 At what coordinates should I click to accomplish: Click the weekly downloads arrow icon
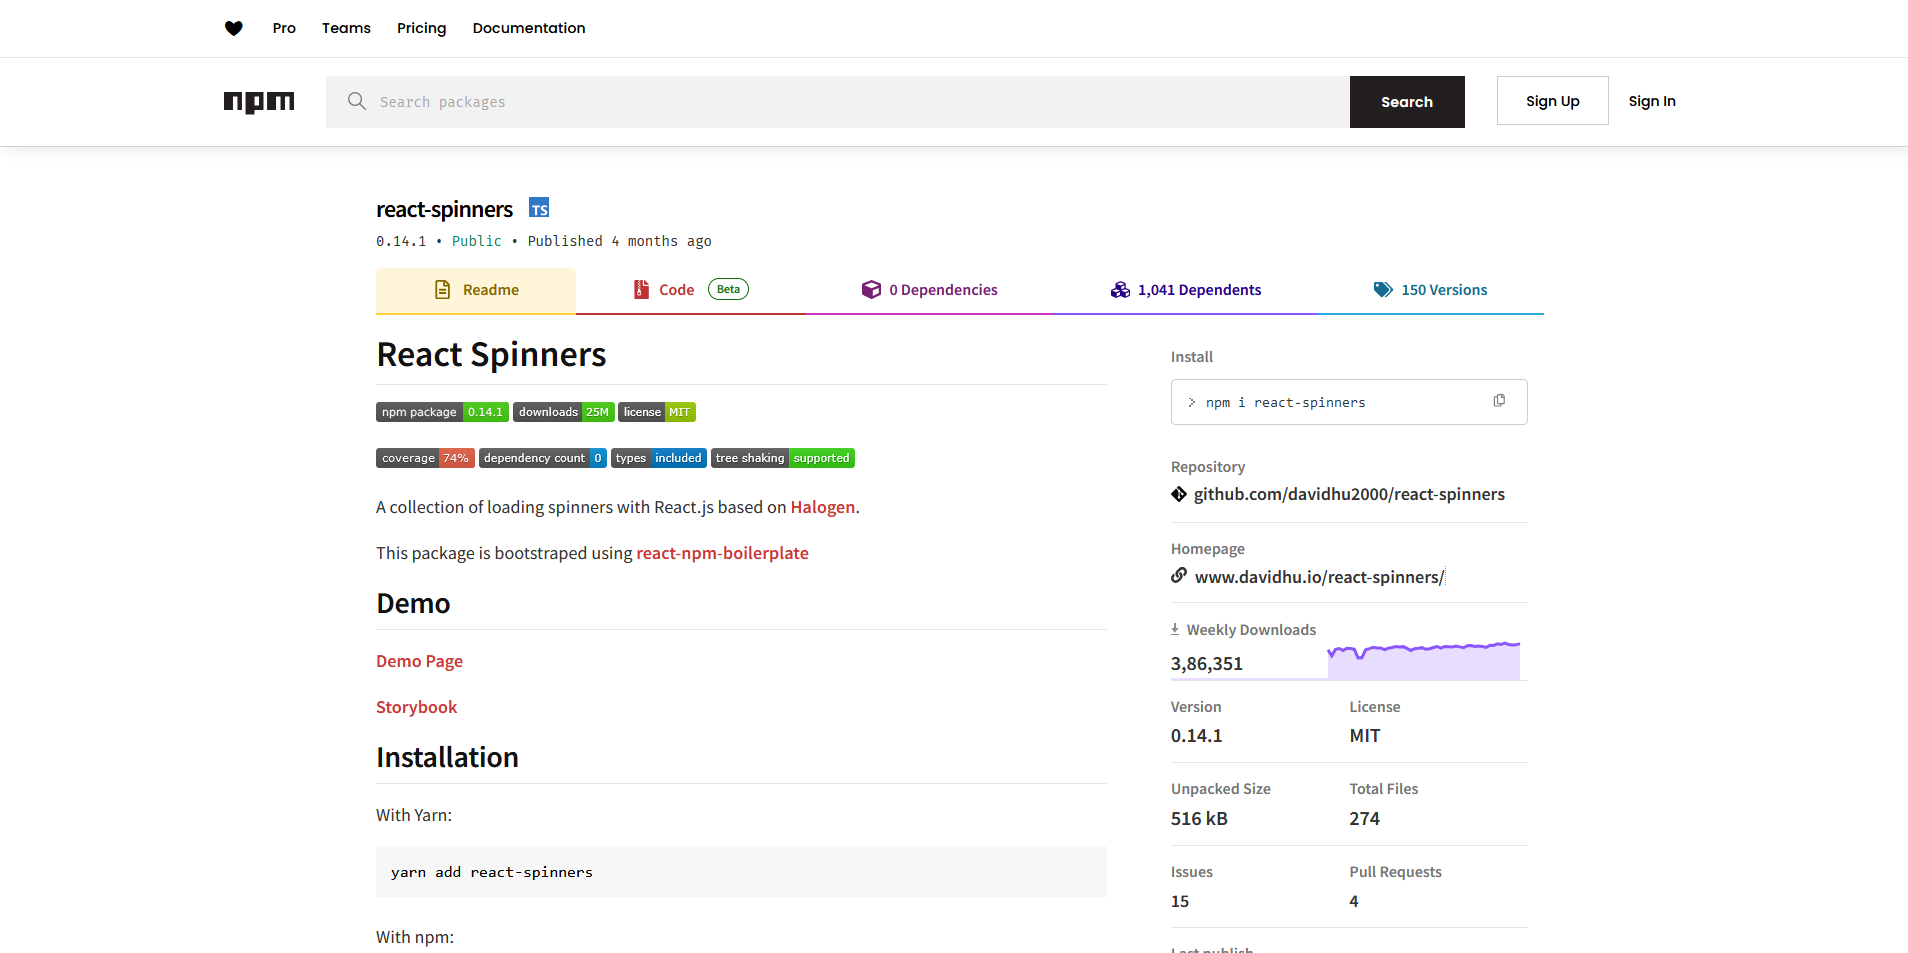[x=1175, y=629]
